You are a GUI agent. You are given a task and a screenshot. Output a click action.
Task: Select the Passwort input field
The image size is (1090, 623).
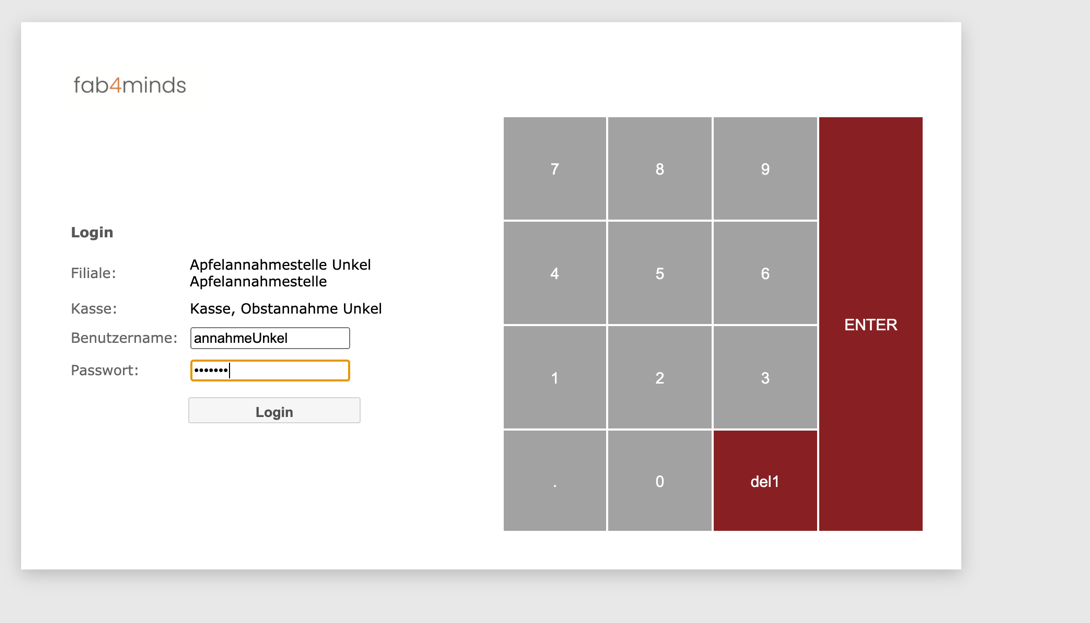click(x=269, y=370)
